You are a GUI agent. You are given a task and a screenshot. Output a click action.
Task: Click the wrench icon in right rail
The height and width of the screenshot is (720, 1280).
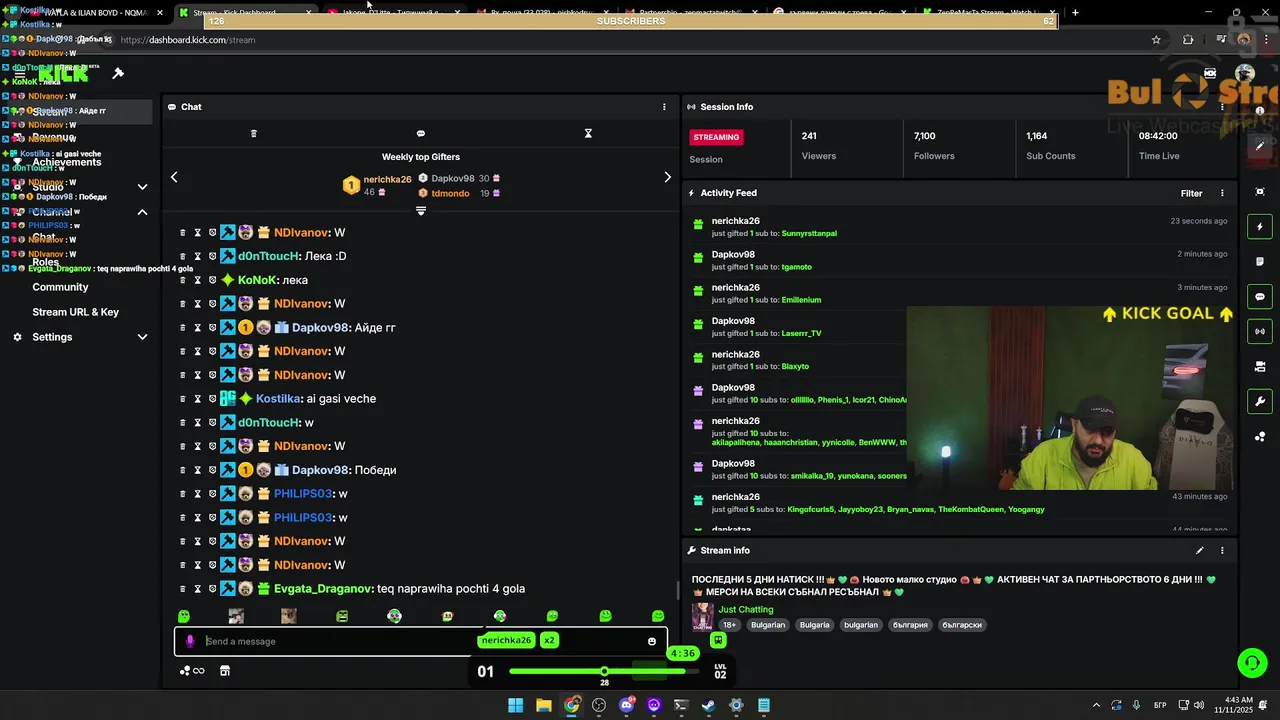(x=1260, y=402)
